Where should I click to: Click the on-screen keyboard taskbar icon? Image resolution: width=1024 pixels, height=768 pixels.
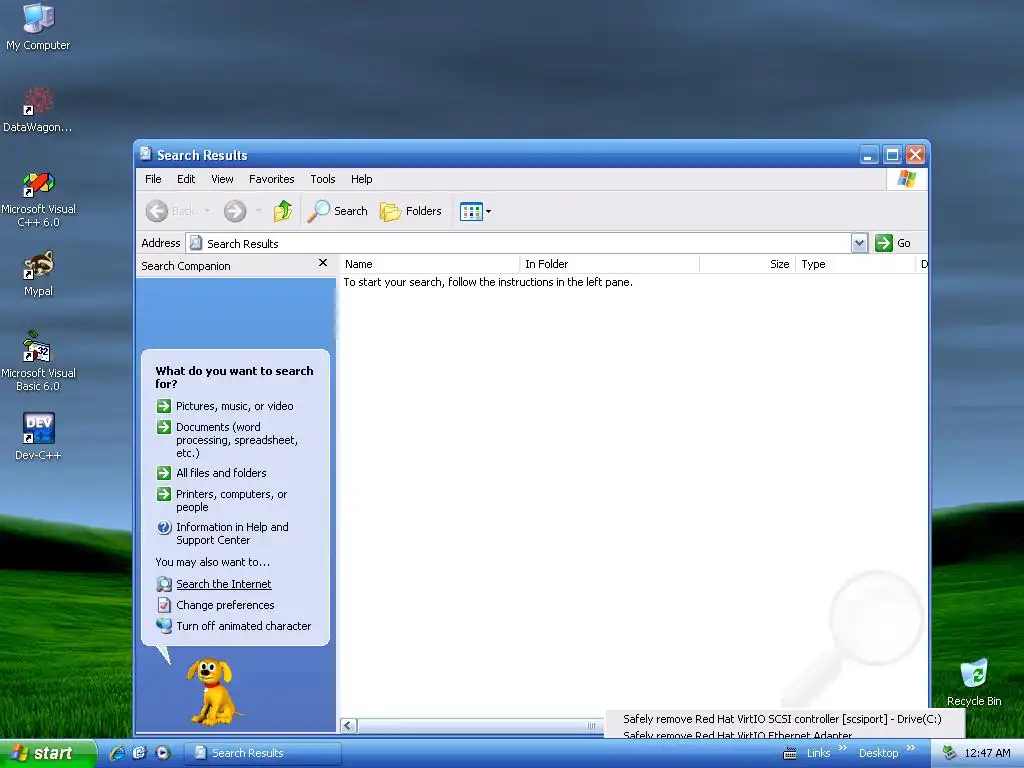tap(790, 754)
